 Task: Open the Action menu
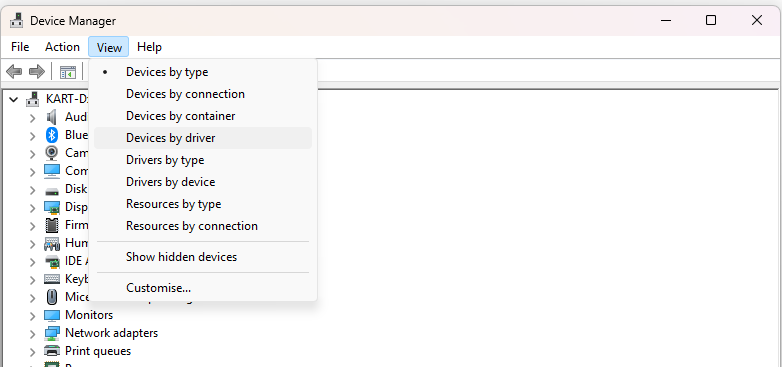pyautogui.click(x=62, y=47)
